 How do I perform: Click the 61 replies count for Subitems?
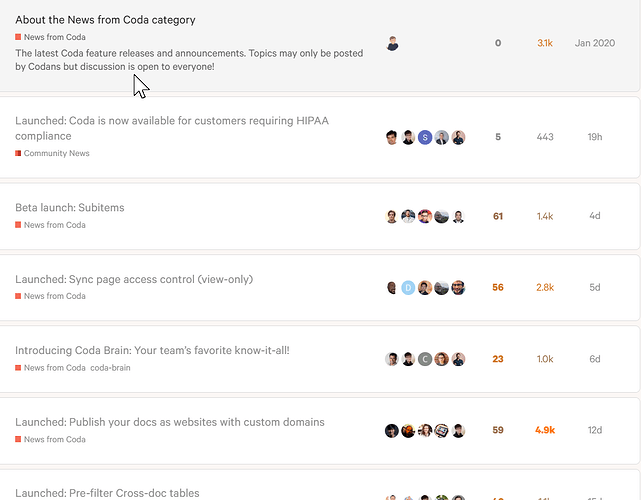point(498,217)
